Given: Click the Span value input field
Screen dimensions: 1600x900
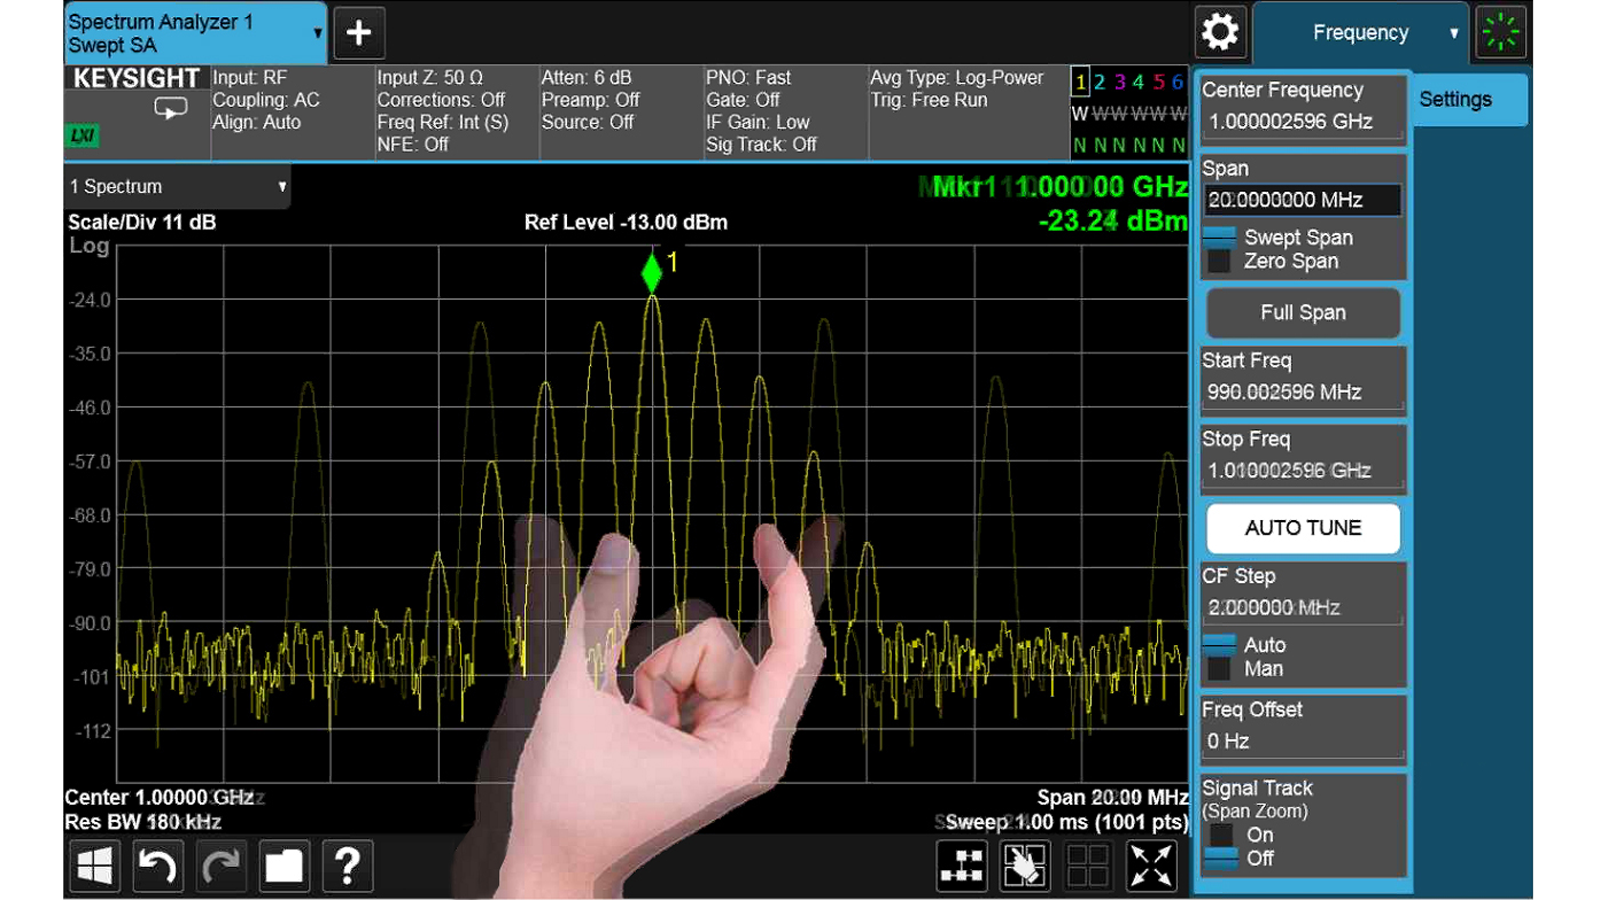Looking at the screenshot, I should tap(1301, 200).
